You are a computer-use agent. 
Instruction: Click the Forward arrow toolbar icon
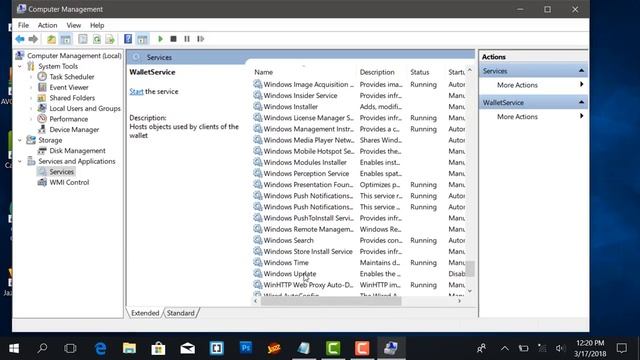point(33,39)
